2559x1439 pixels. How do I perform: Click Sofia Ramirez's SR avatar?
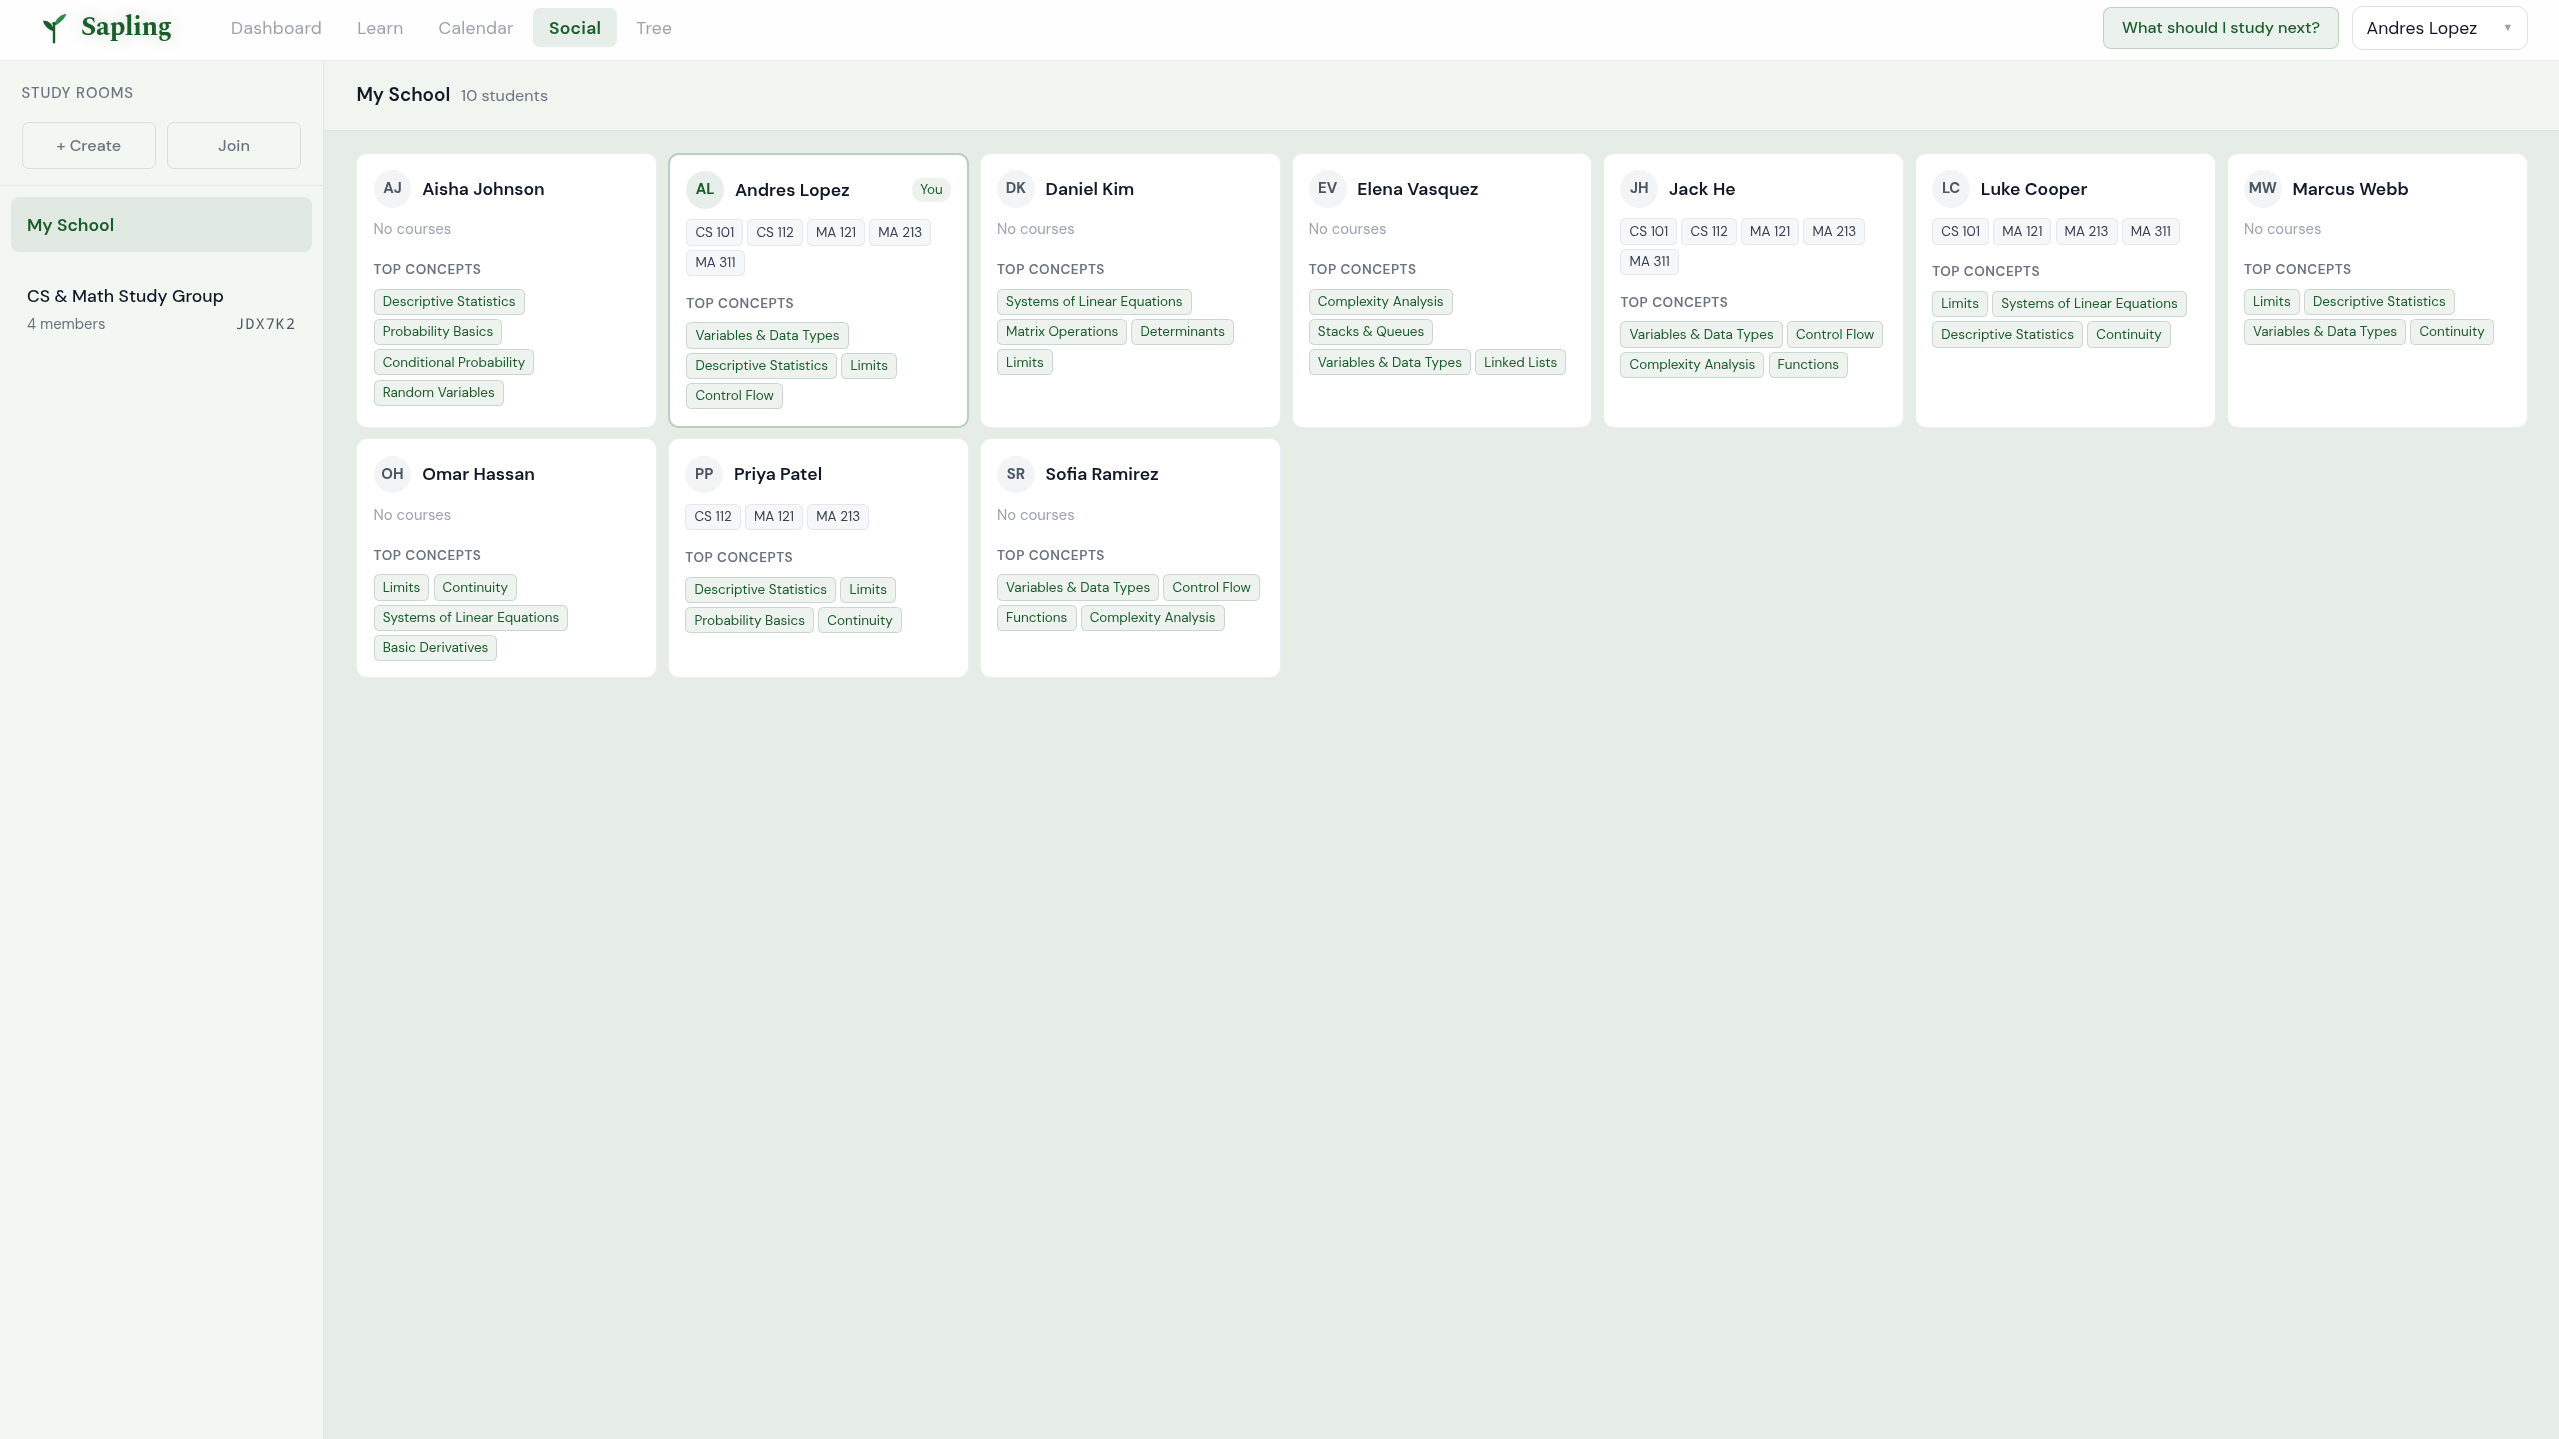(1015, 474)
